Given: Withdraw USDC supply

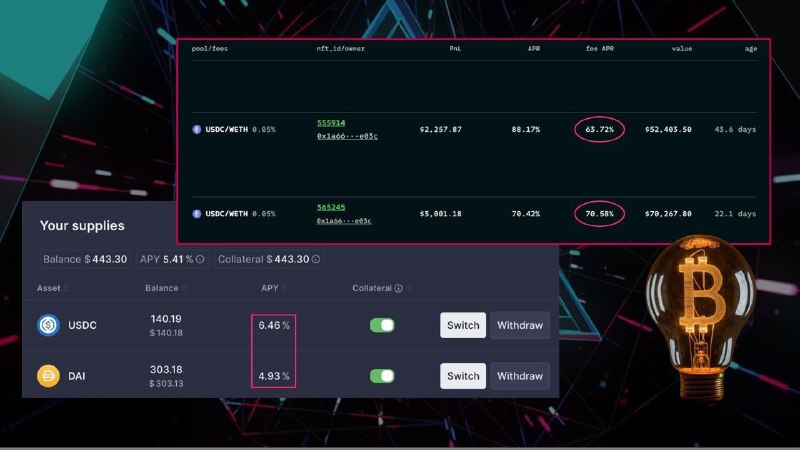Looking at the screenshot, I should [520, 325].
